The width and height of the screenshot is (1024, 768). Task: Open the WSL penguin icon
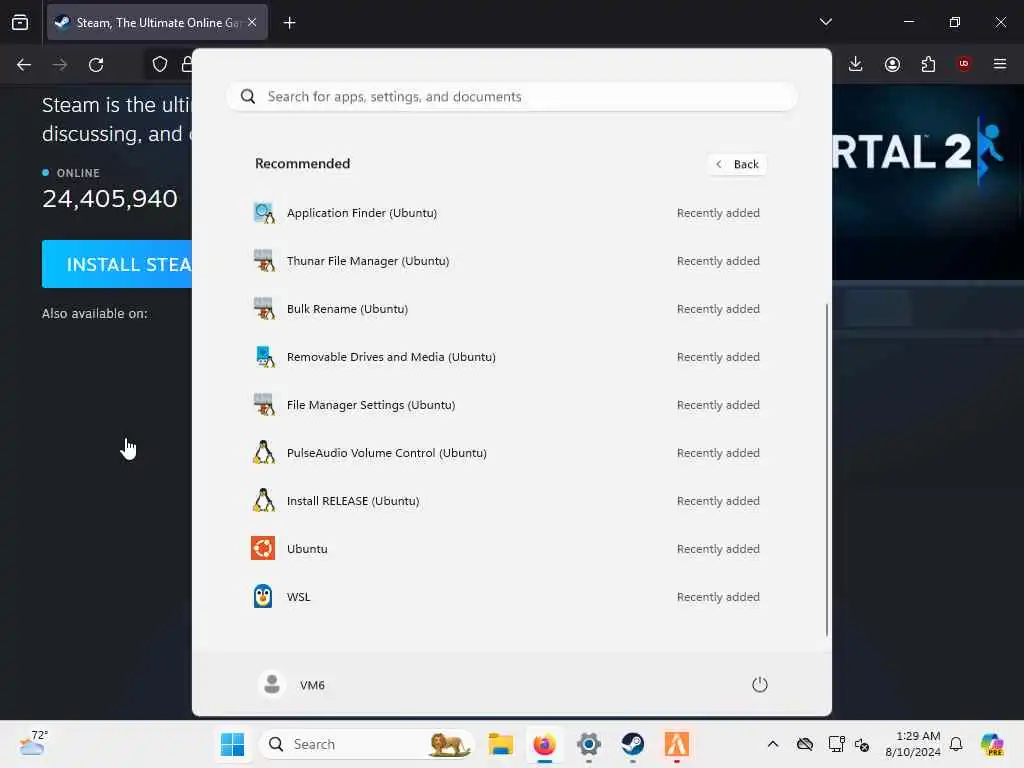coord(263,596)
